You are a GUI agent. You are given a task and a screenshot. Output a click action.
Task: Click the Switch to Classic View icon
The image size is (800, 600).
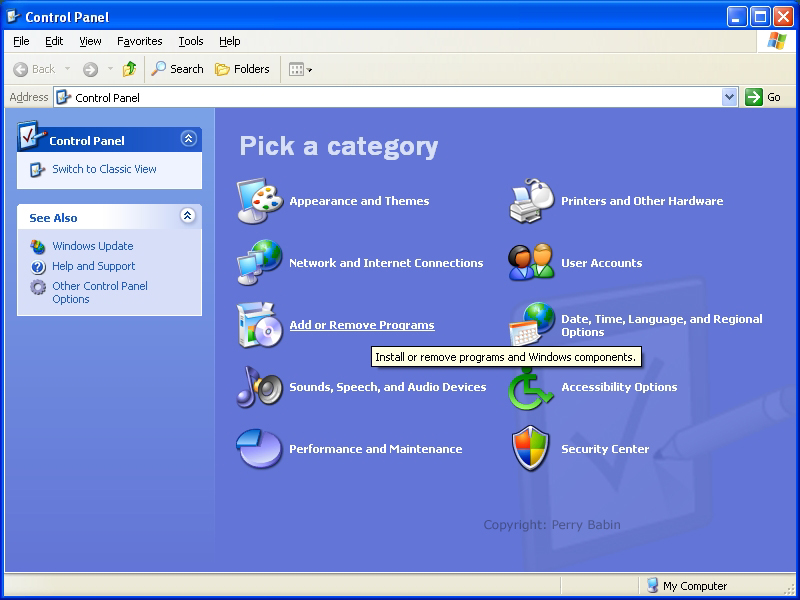point(37,169)
